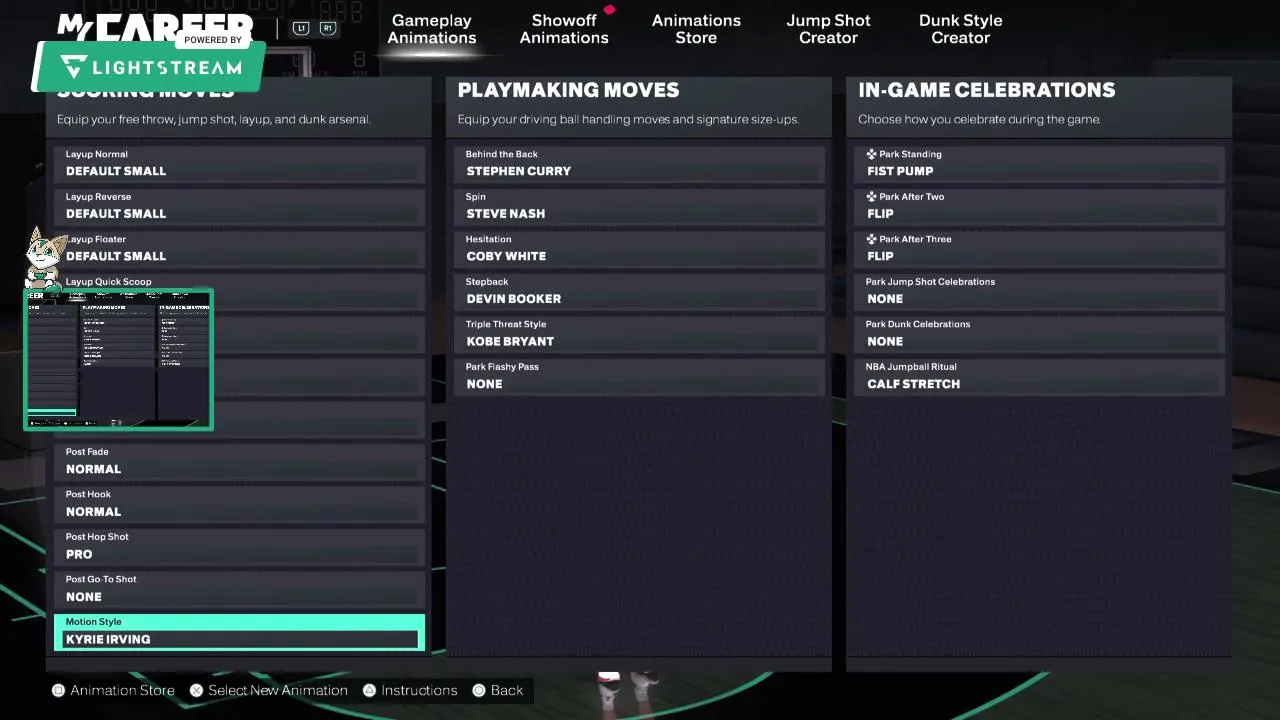Click text 'Choose how you celebrate during the game.'
This screenshot has width=1280, height=720.
pos(979,119)
